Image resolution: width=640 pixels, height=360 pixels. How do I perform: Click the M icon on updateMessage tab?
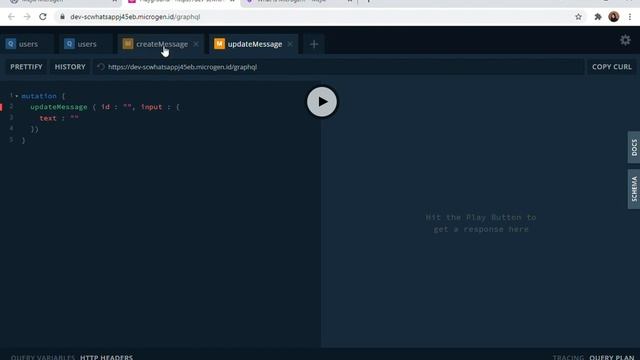tap(219, 44)
